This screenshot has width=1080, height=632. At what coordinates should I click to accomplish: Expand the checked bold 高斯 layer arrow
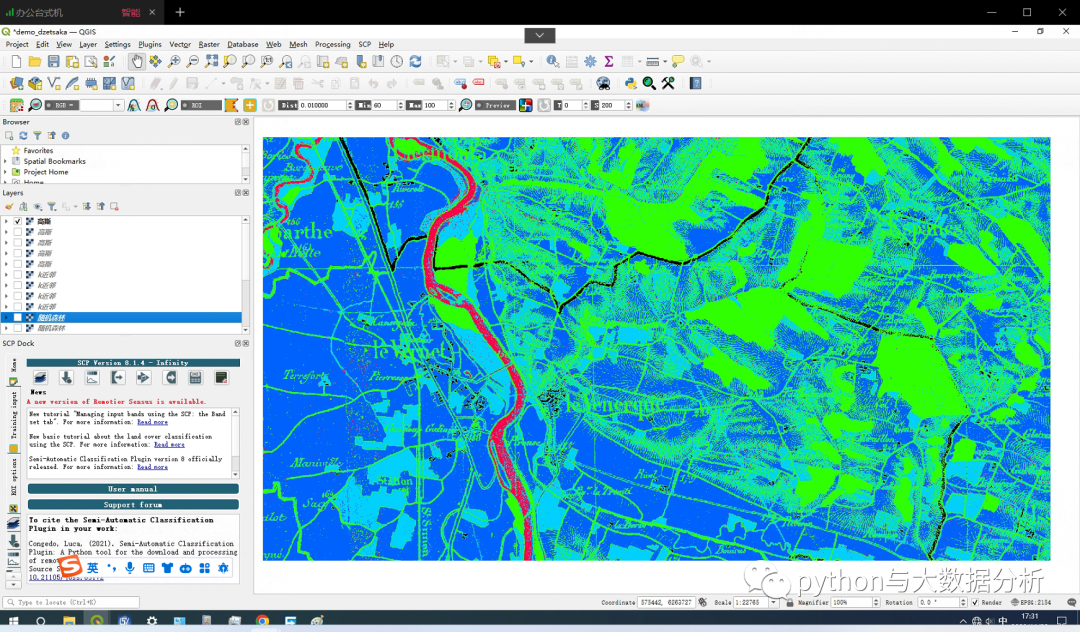click(6, 222)
